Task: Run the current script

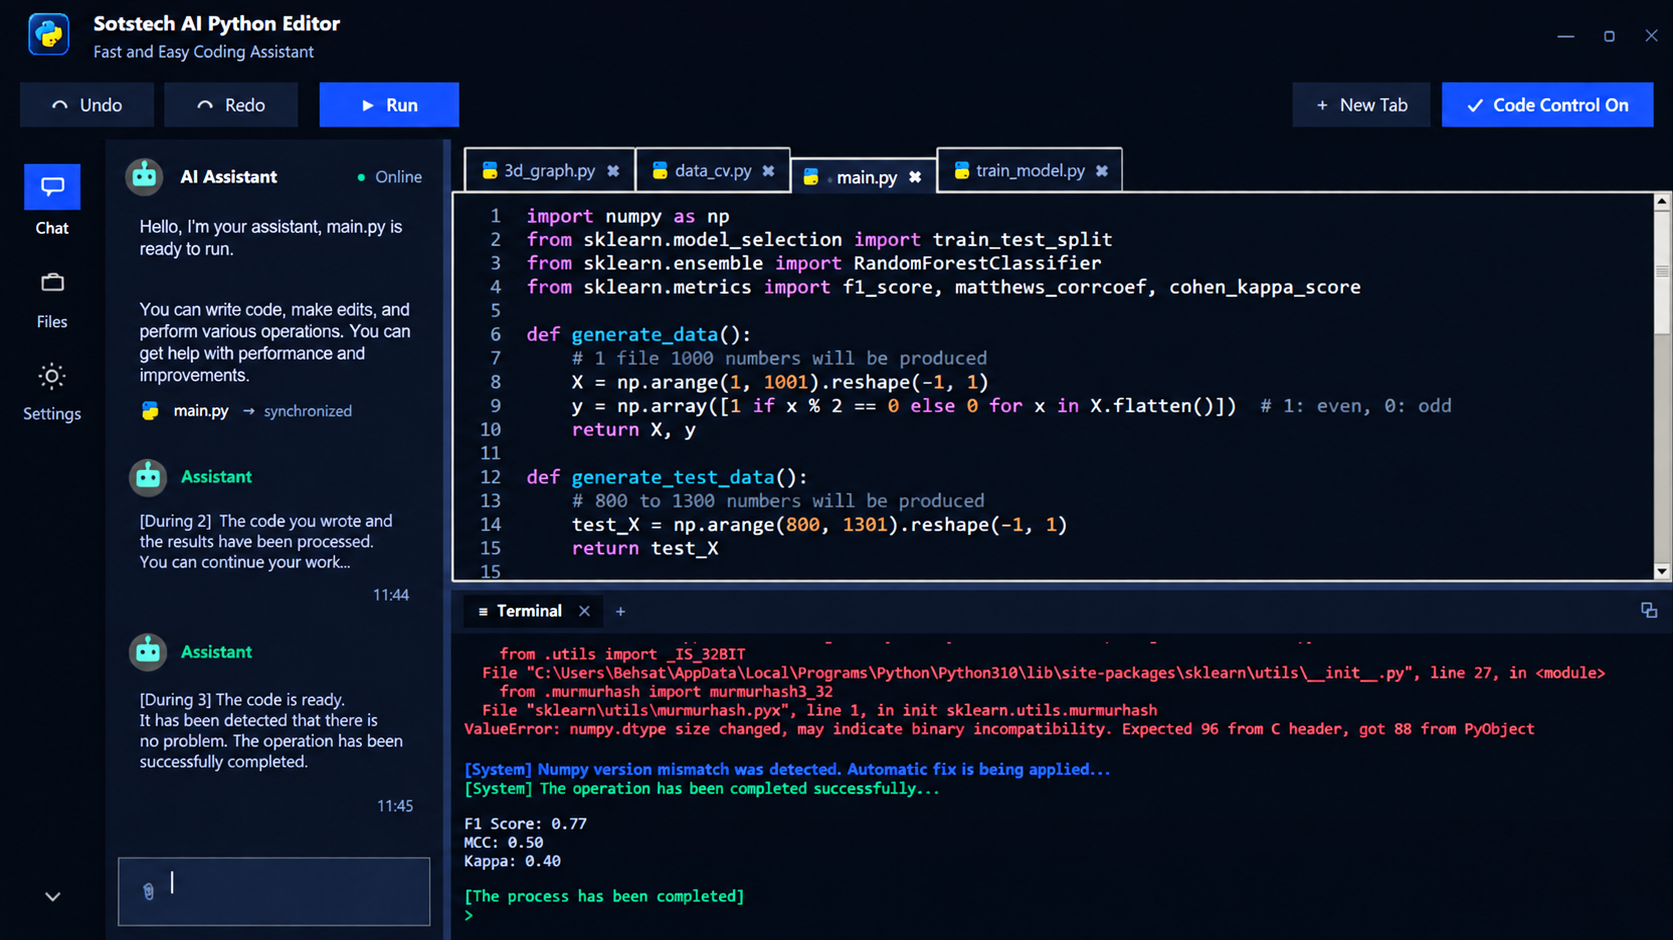Action: click(x=389, y=105)
